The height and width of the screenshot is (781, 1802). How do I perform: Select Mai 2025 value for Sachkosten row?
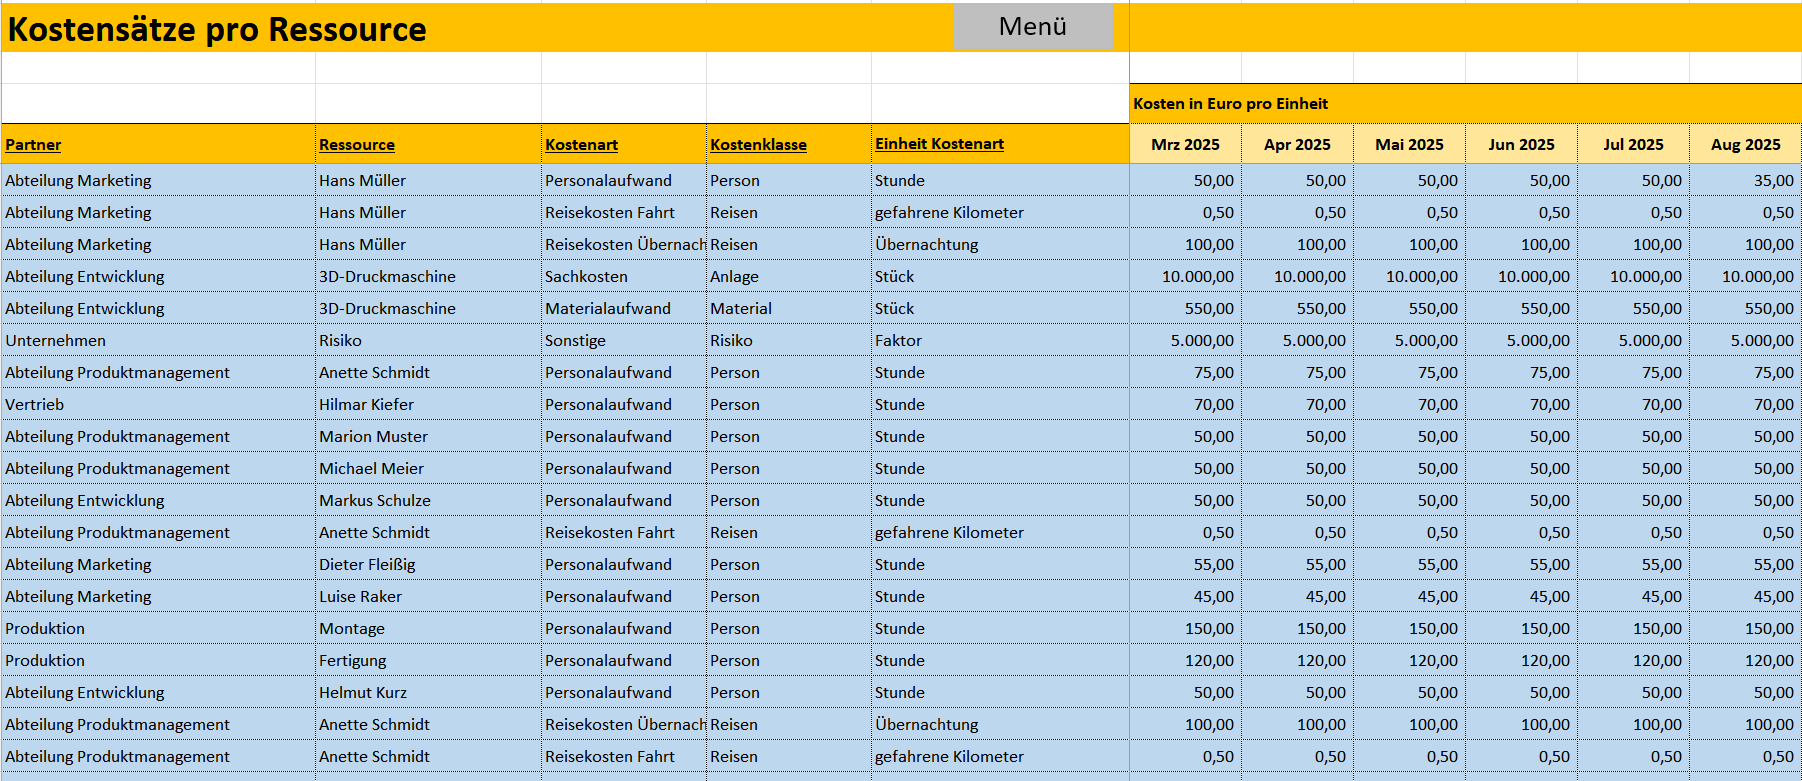1409,276
